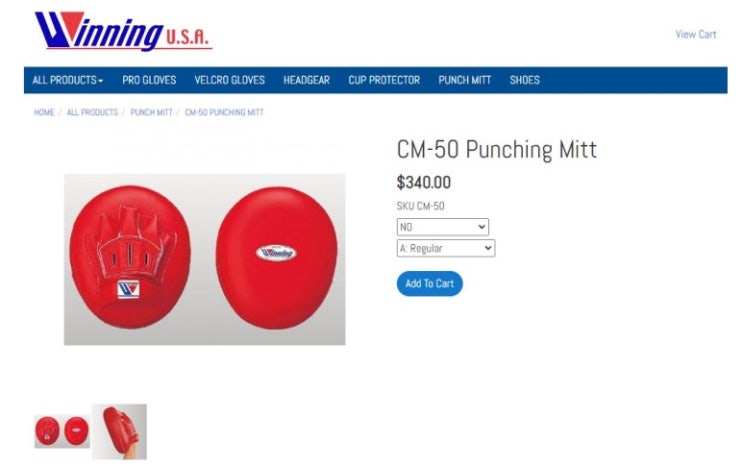Select HEADGEAR in navigation bar
This screenshot has height=466, width=743.
(306, 80)
